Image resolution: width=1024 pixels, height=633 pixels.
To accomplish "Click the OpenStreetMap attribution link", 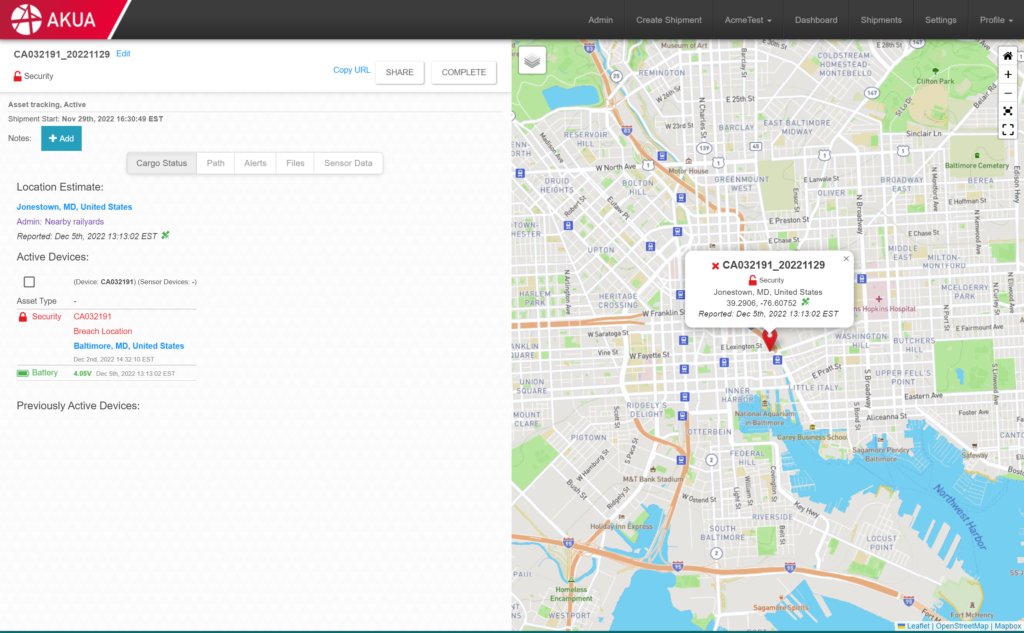I will click(962, 626).
